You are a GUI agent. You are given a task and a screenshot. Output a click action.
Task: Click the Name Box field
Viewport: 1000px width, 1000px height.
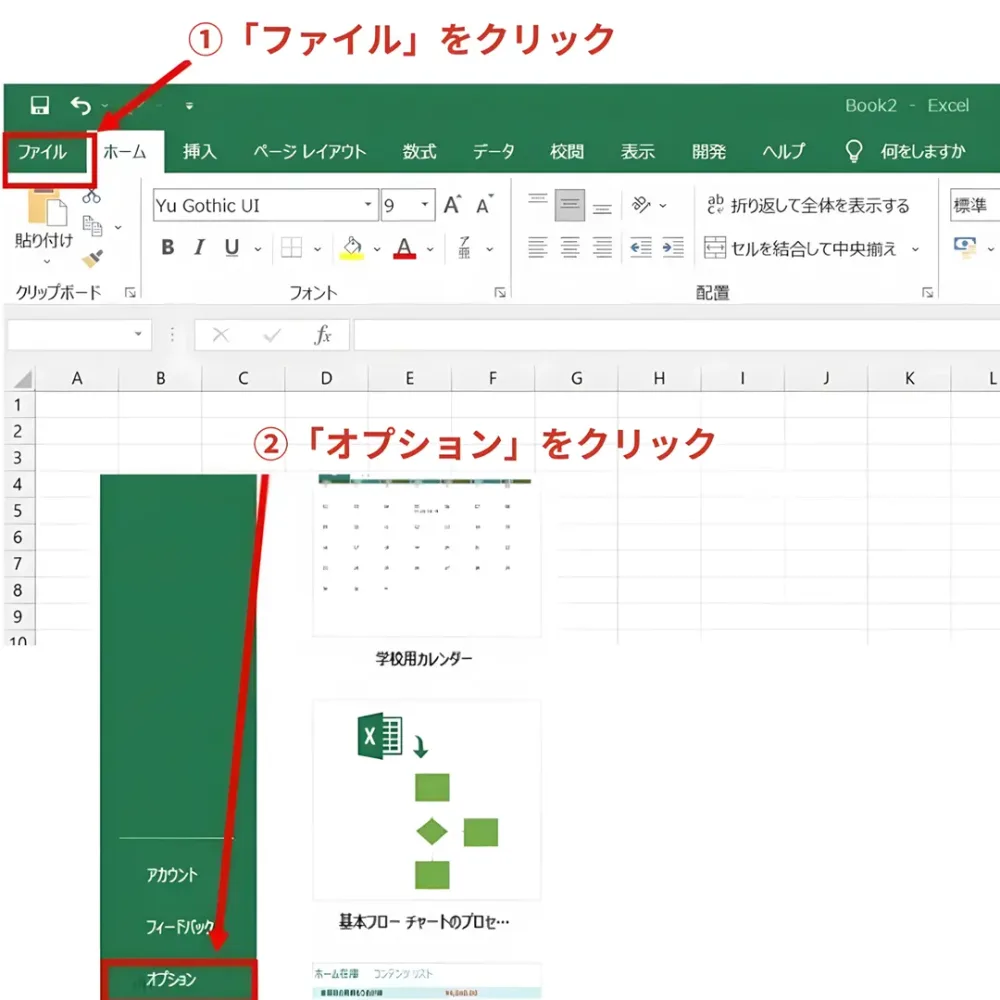coord(79,334)
